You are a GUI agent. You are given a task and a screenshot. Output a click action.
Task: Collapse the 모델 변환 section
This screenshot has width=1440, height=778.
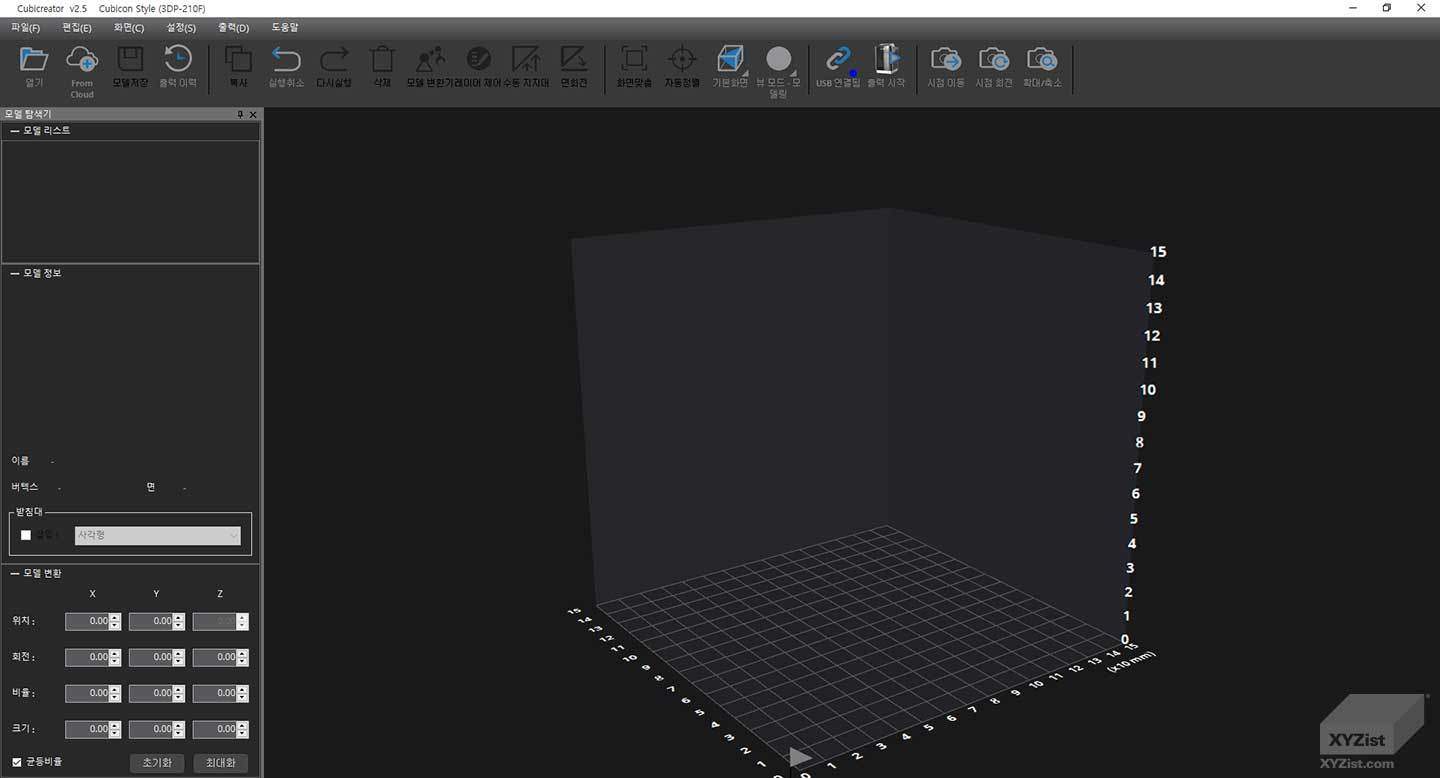click(x=14, y=573)
